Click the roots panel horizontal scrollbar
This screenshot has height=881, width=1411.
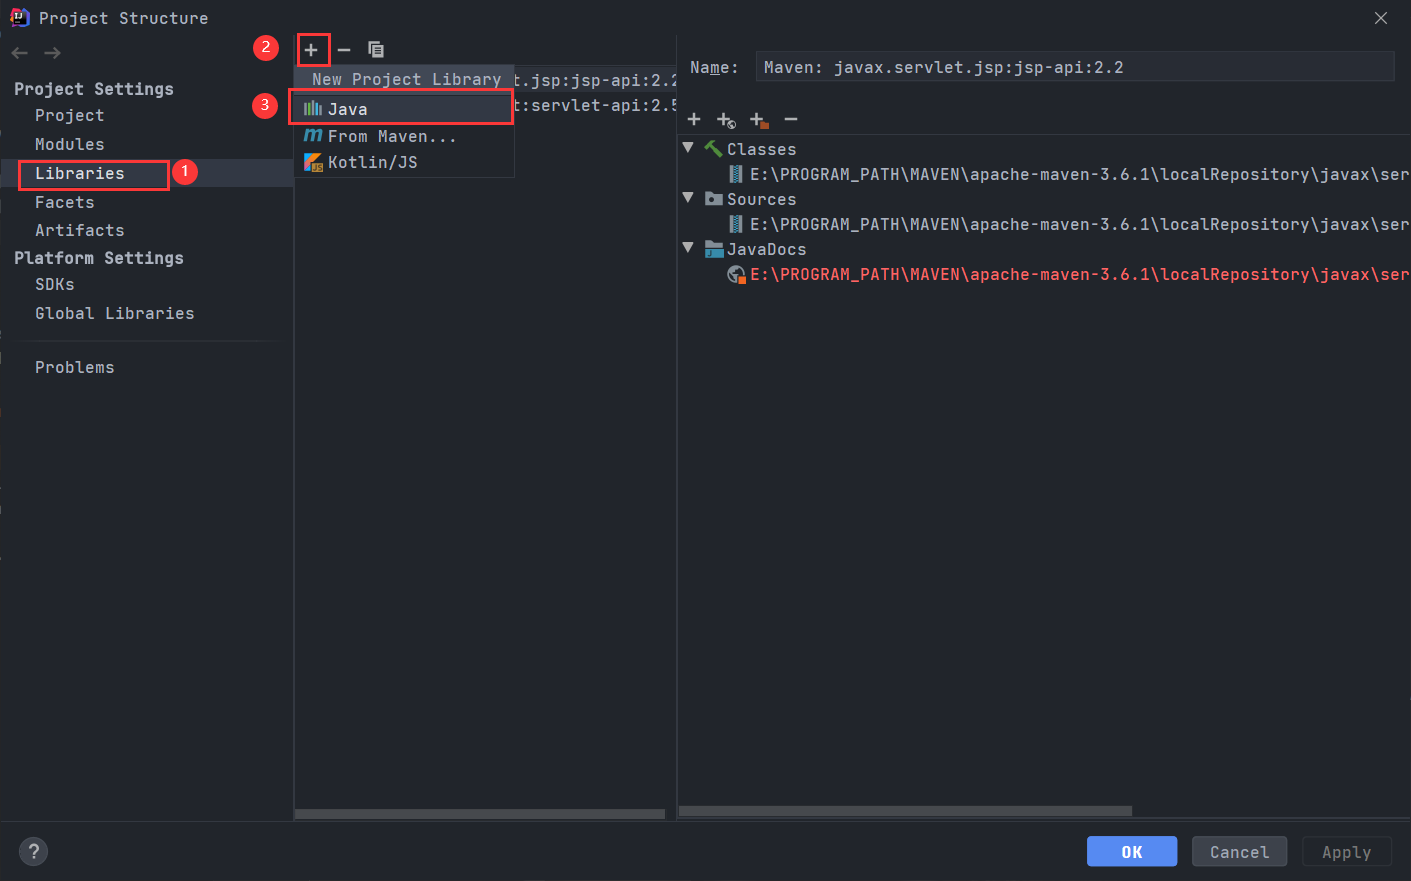(x=906, y=811)
